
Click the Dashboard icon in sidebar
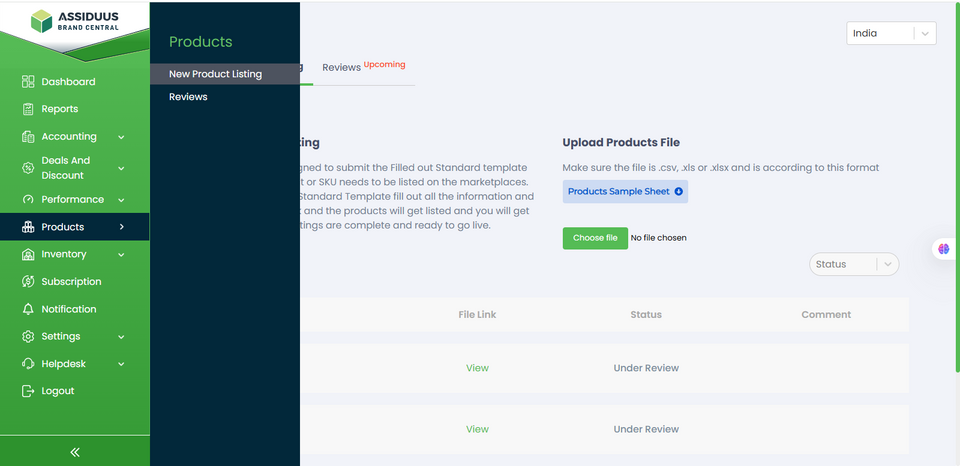[28, 82]
